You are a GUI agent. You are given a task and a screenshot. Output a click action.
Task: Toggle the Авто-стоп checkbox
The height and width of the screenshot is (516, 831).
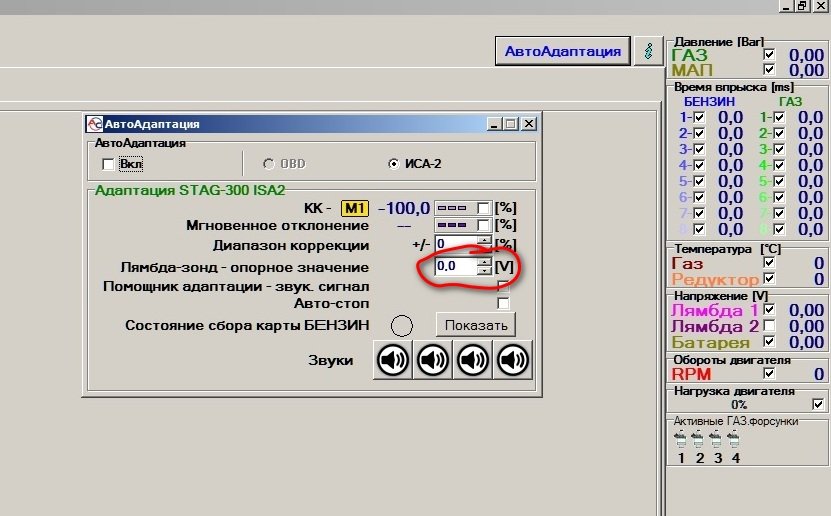point(503,303)
